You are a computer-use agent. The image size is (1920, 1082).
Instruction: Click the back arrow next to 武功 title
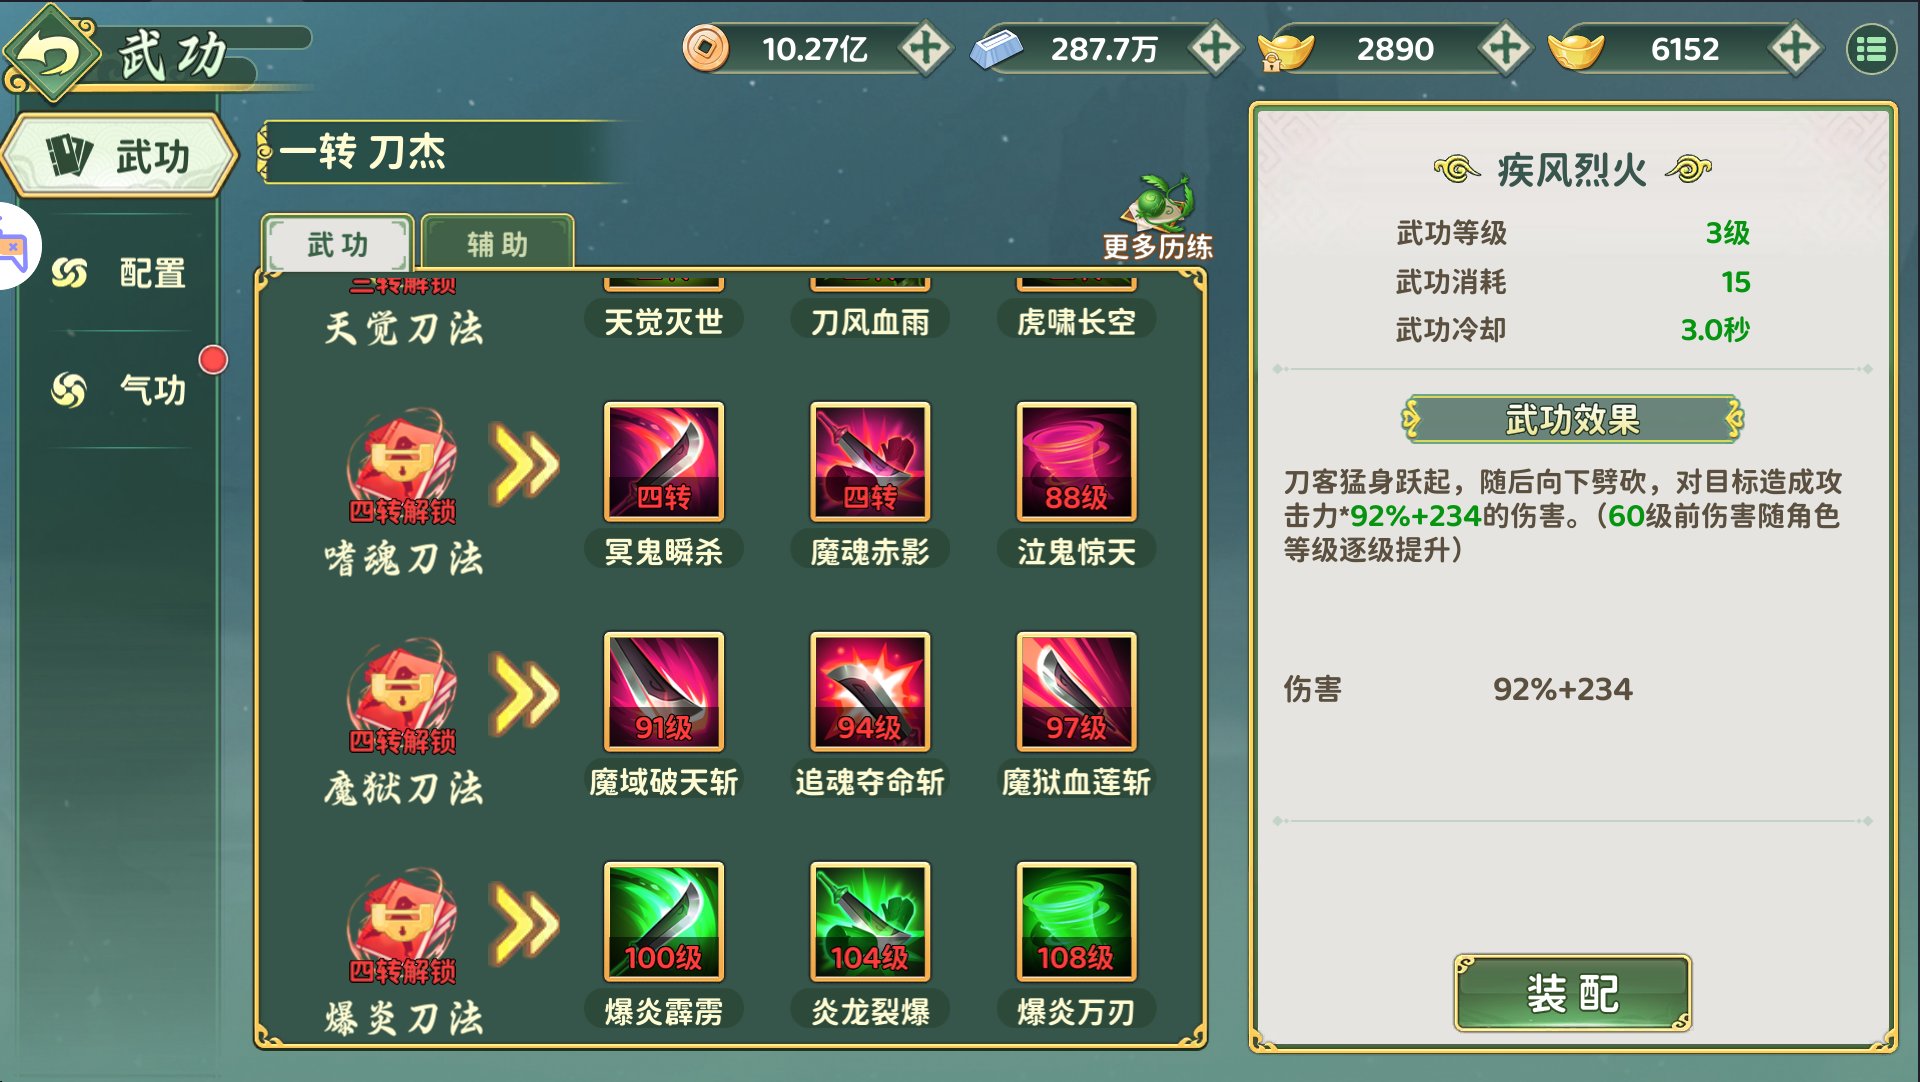pyautogui.click(x=51, y=52)
